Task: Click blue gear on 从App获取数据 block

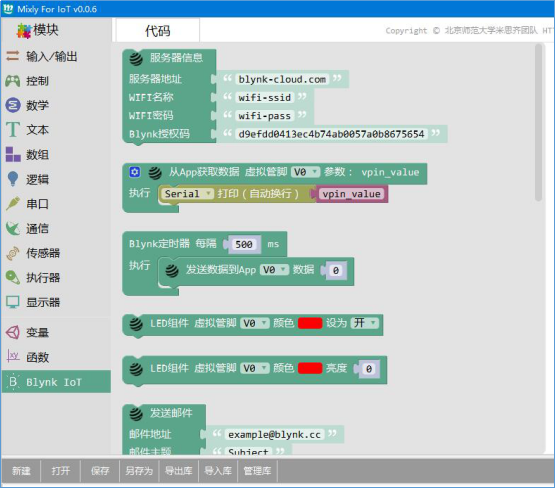Action: point(134,172)
